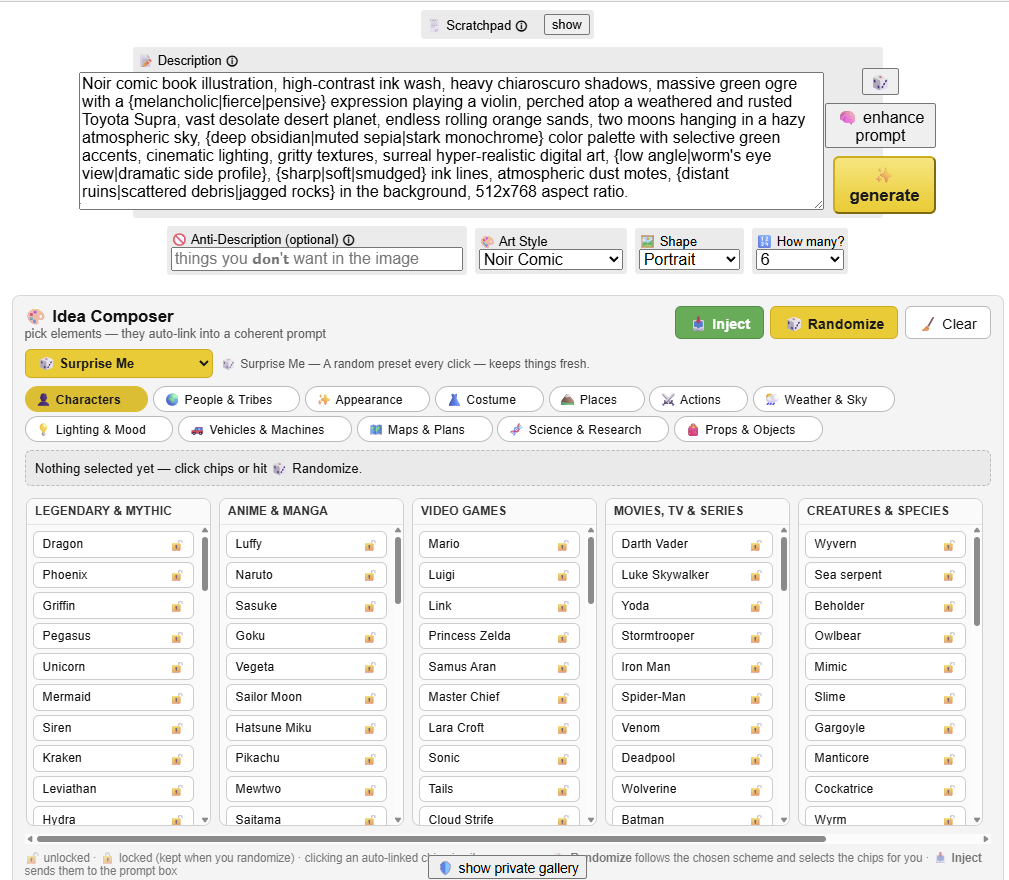The width and height of the screenshot is (1009, 880).
Task: Click show private gallery button
Action: pos(508,868)
